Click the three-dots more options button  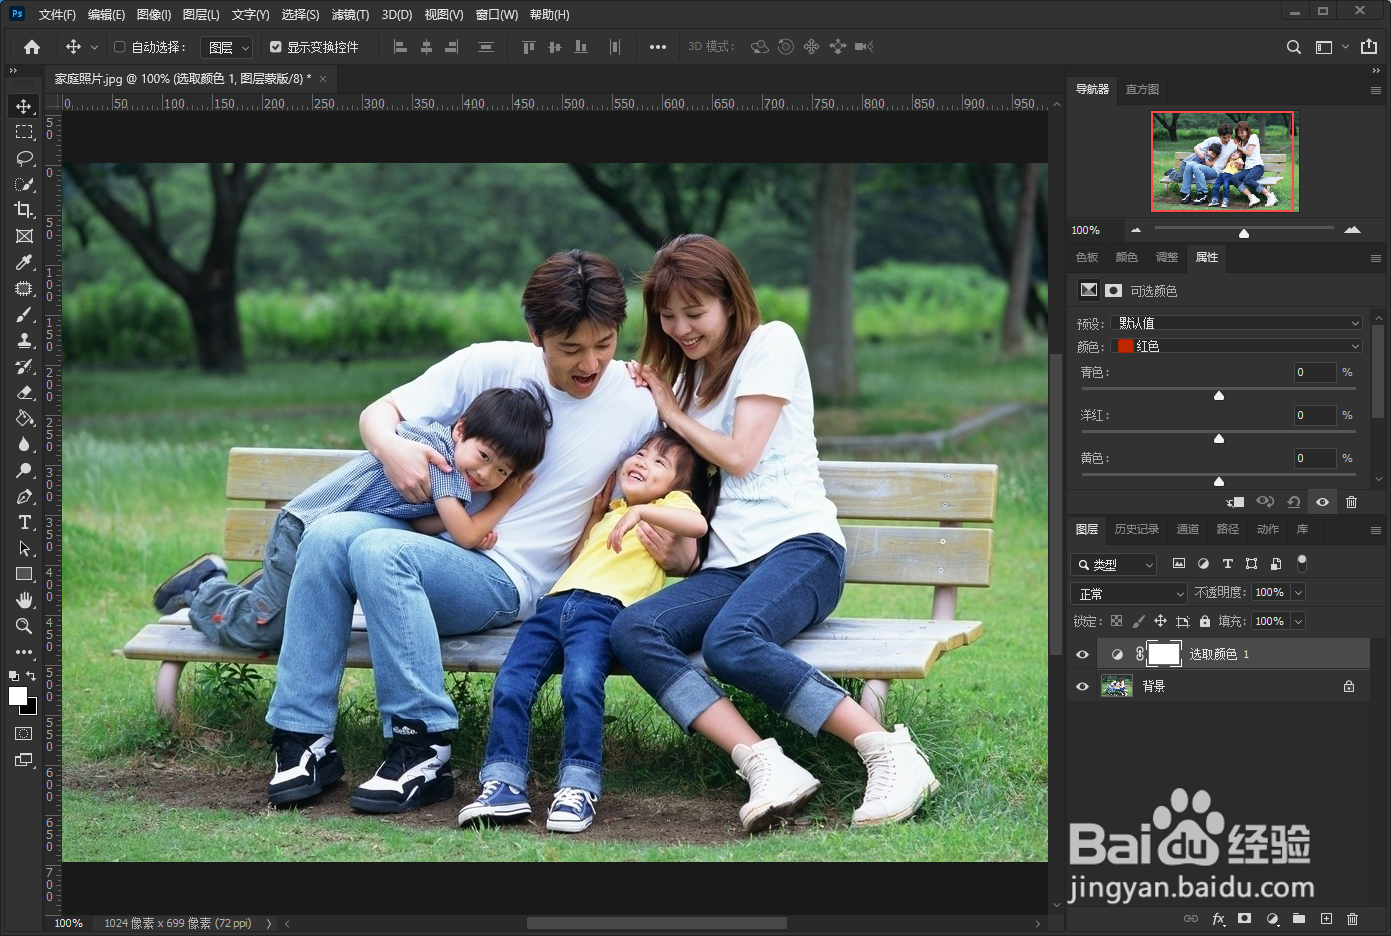pyautogui.click(x=657, y=47)
